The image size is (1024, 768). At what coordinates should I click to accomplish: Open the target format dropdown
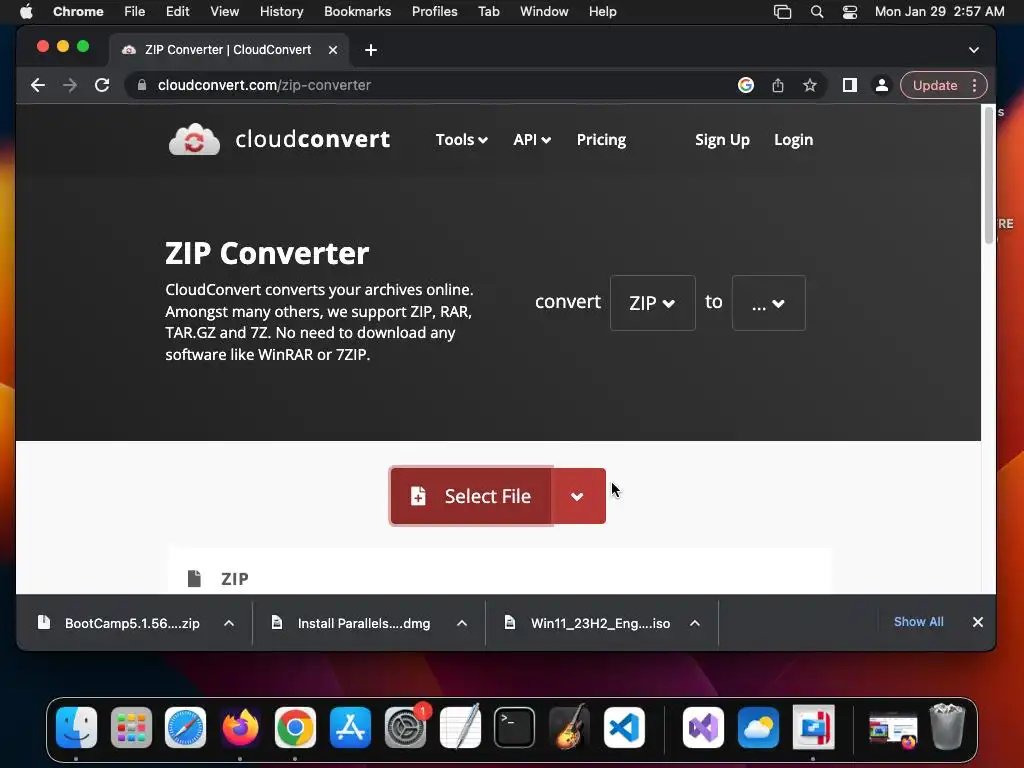tap(769, 303)
